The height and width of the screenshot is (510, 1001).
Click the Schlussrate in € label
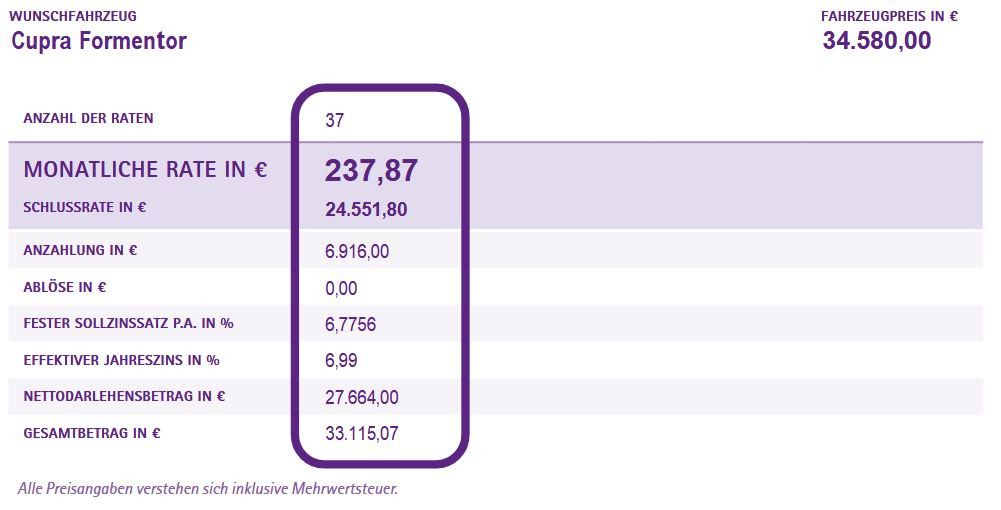85,208
